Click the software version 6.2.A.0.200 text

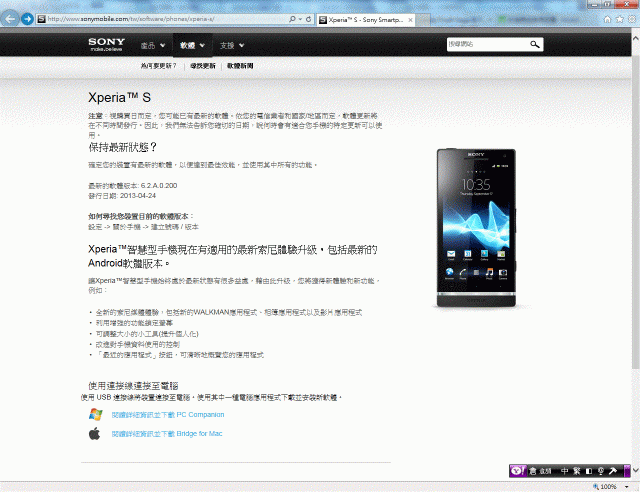159,185
